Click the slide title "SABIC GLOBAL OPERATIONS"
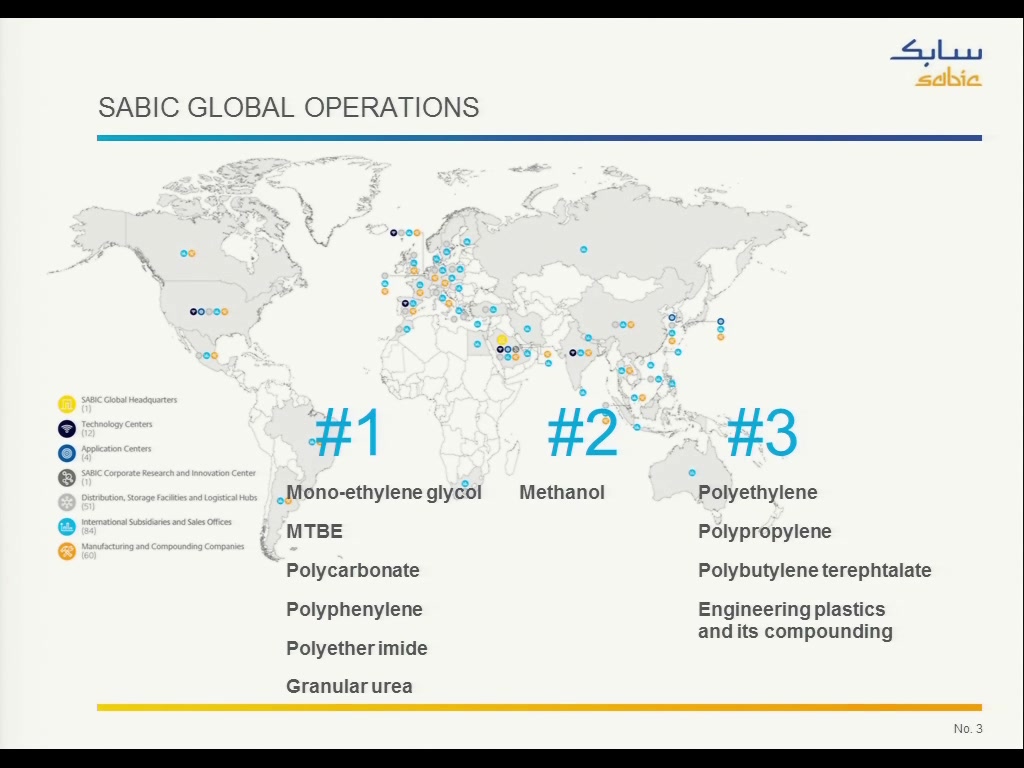The width and height of the screenshot is (1024, 768). coord(289,108)
